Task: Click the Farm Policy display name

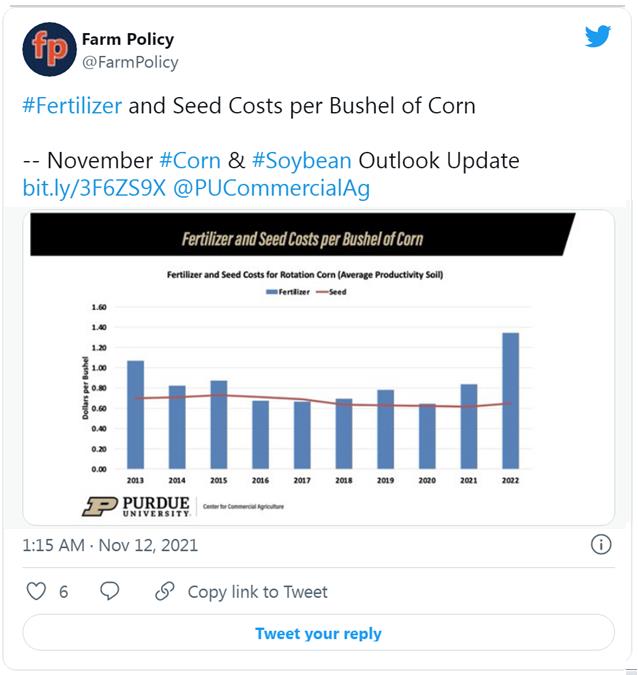Action: point(128,39)
